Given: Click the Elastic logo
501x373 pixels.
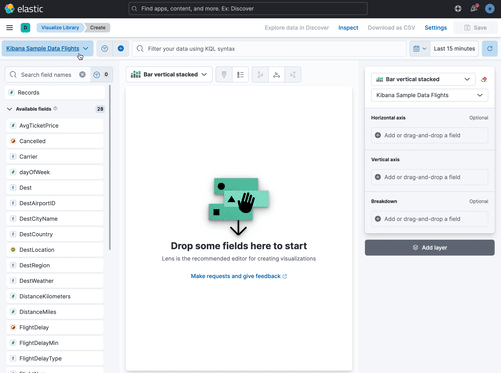Looking at the screenshot, I should point(24,9).
